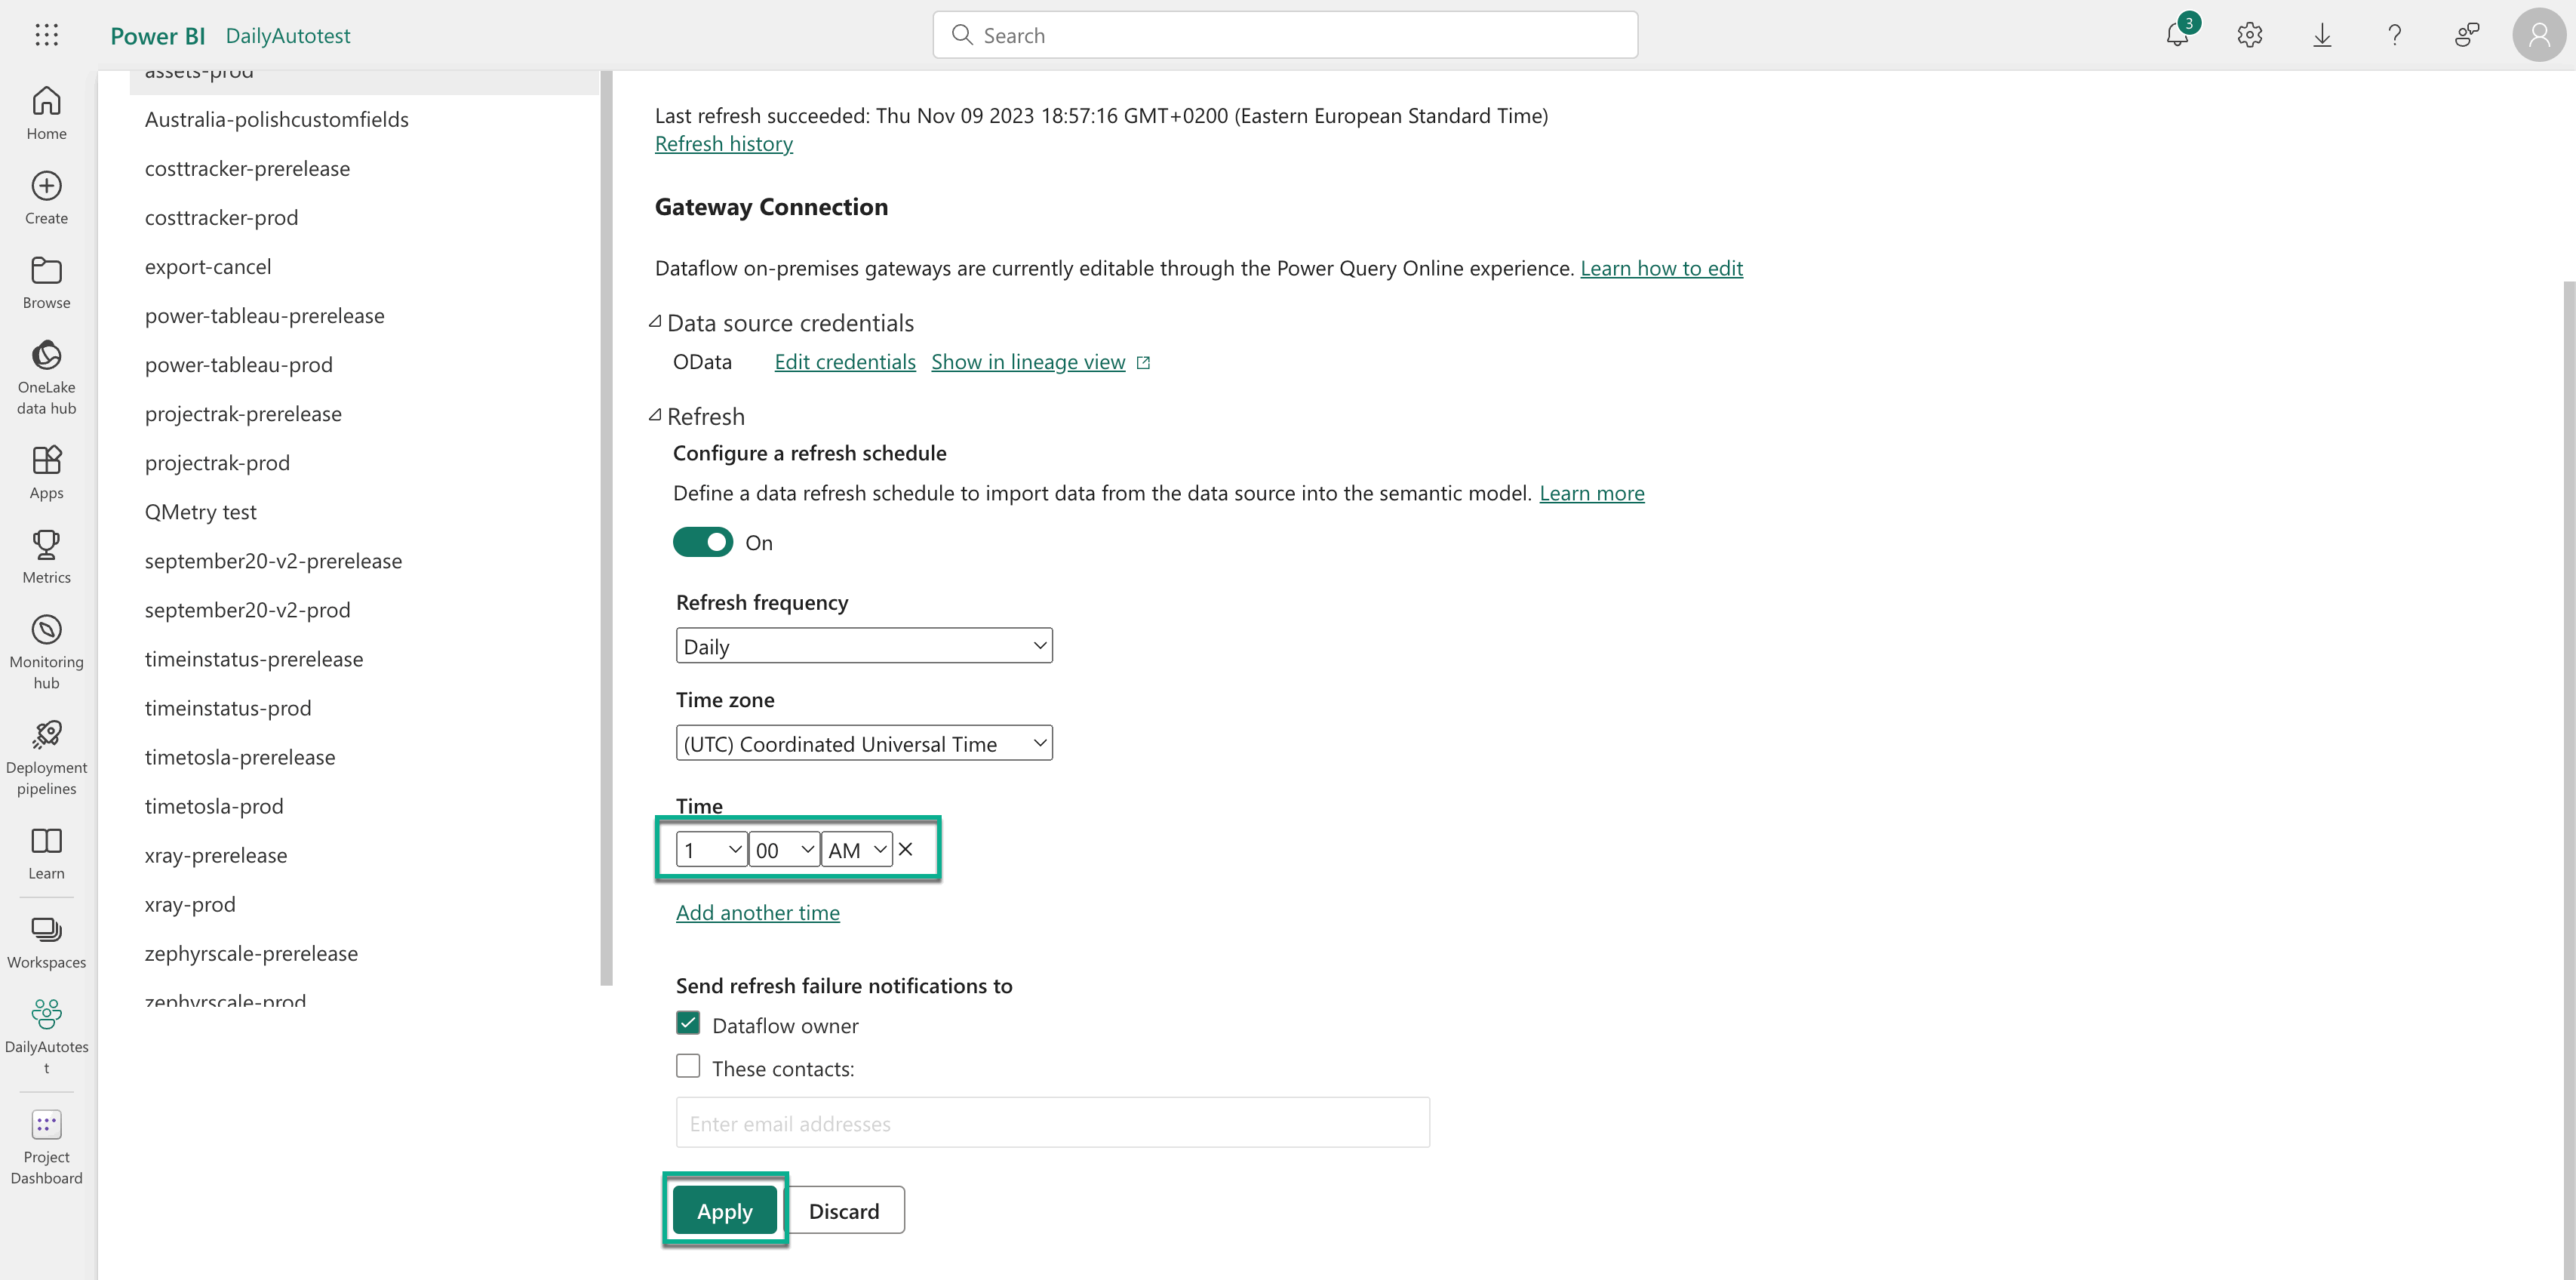
Task: Select xray-prerelease in the list
Action: click(216, 855)
